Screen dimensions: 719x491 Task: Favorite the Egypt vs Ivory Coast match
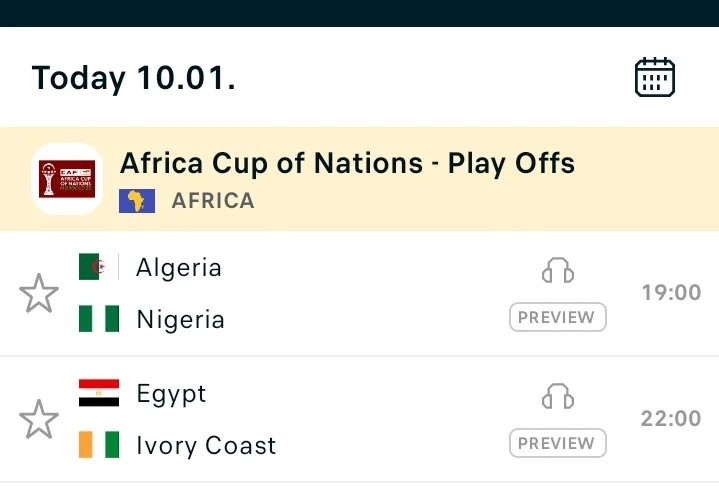(x=39, y=419)
